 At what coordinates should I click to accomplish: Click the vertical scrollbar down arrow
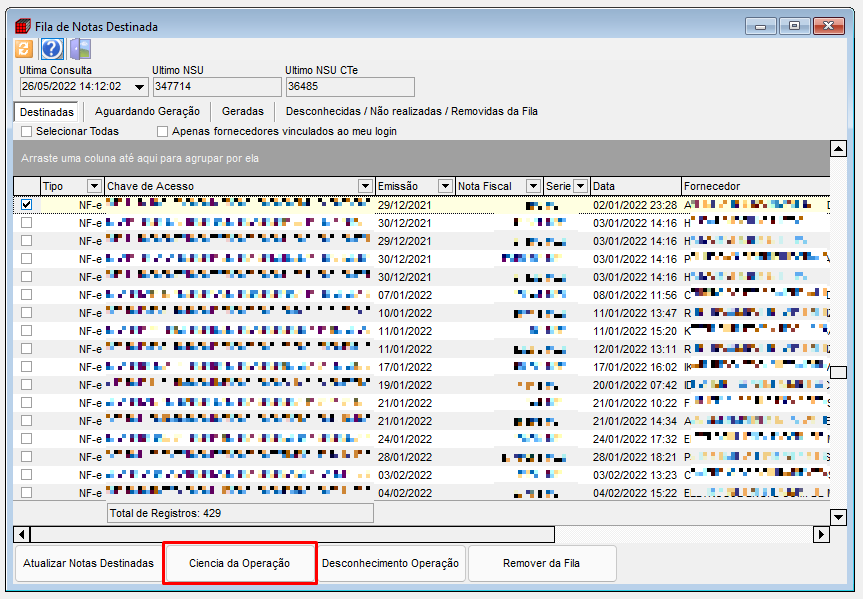point(838,517)
